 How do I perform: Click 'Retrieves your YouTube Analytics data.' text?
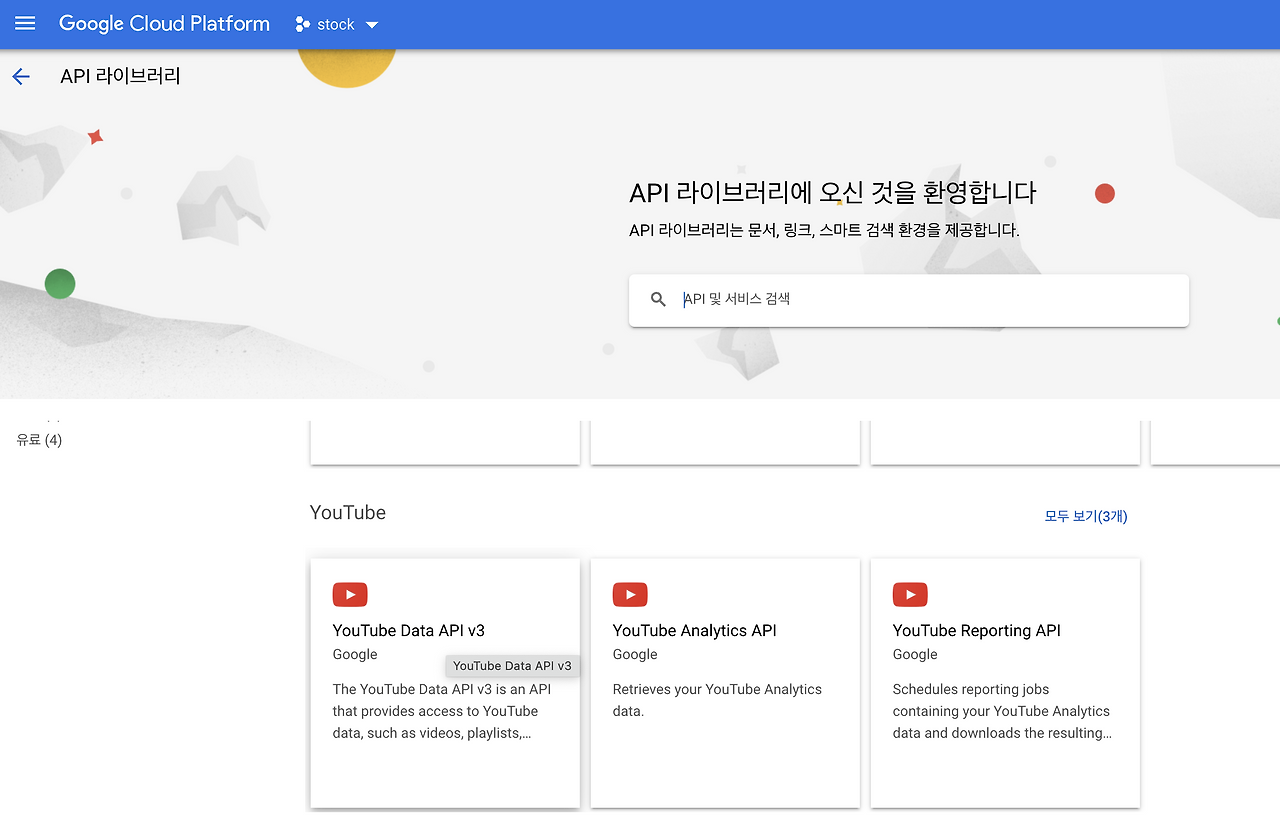(717, 700)
